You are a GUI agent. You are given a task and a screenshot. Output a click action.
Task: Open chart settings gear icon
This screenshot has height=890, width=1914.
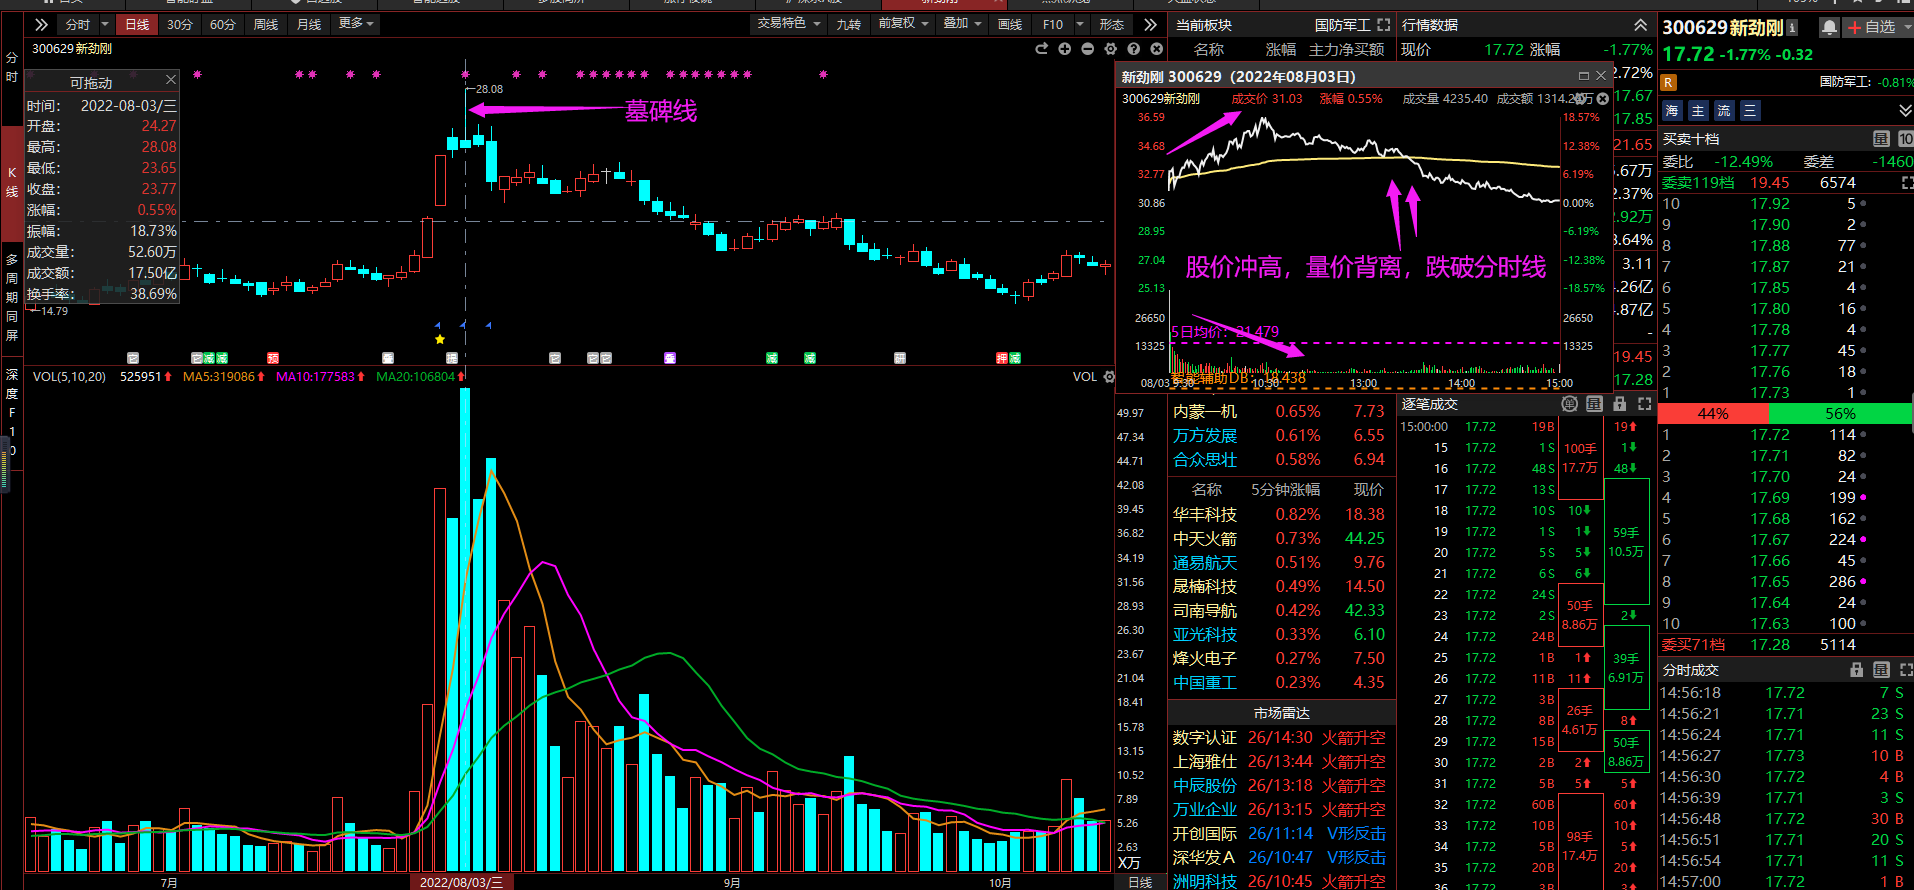[x=1110, y=49]
